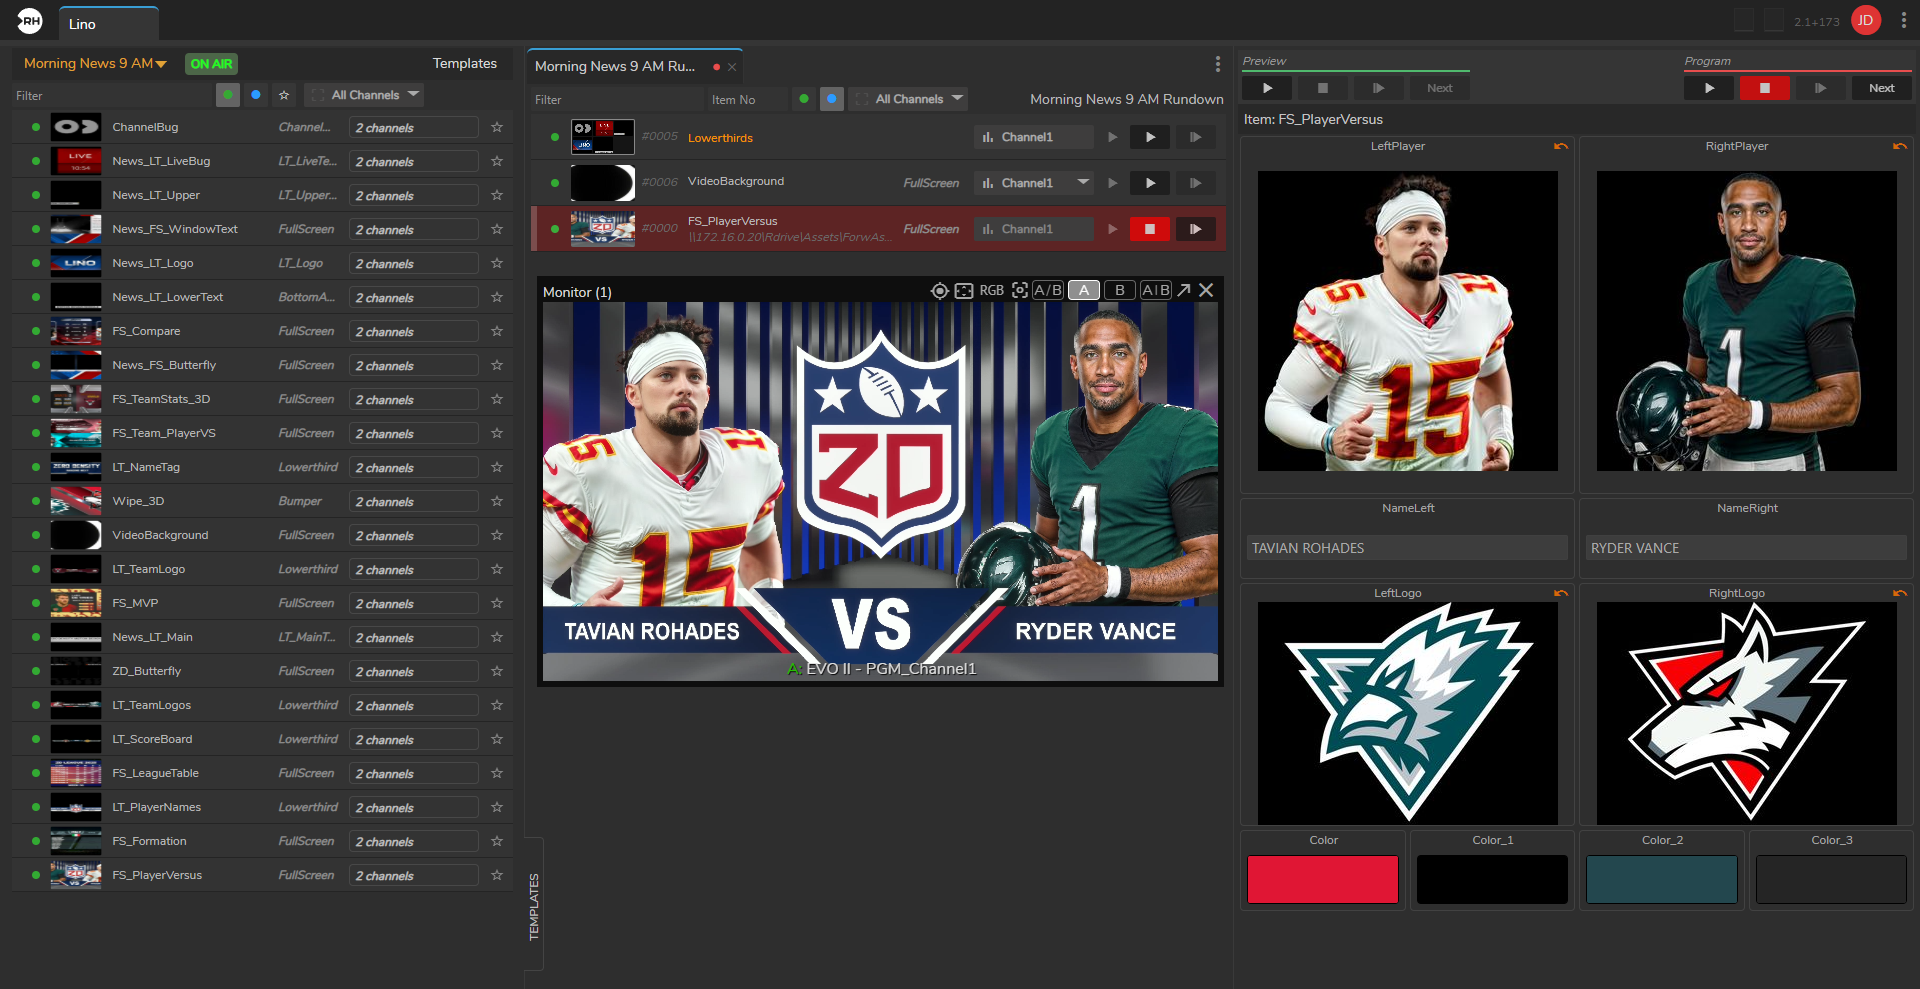Reset the RightPlayer image

(1900, 146)
